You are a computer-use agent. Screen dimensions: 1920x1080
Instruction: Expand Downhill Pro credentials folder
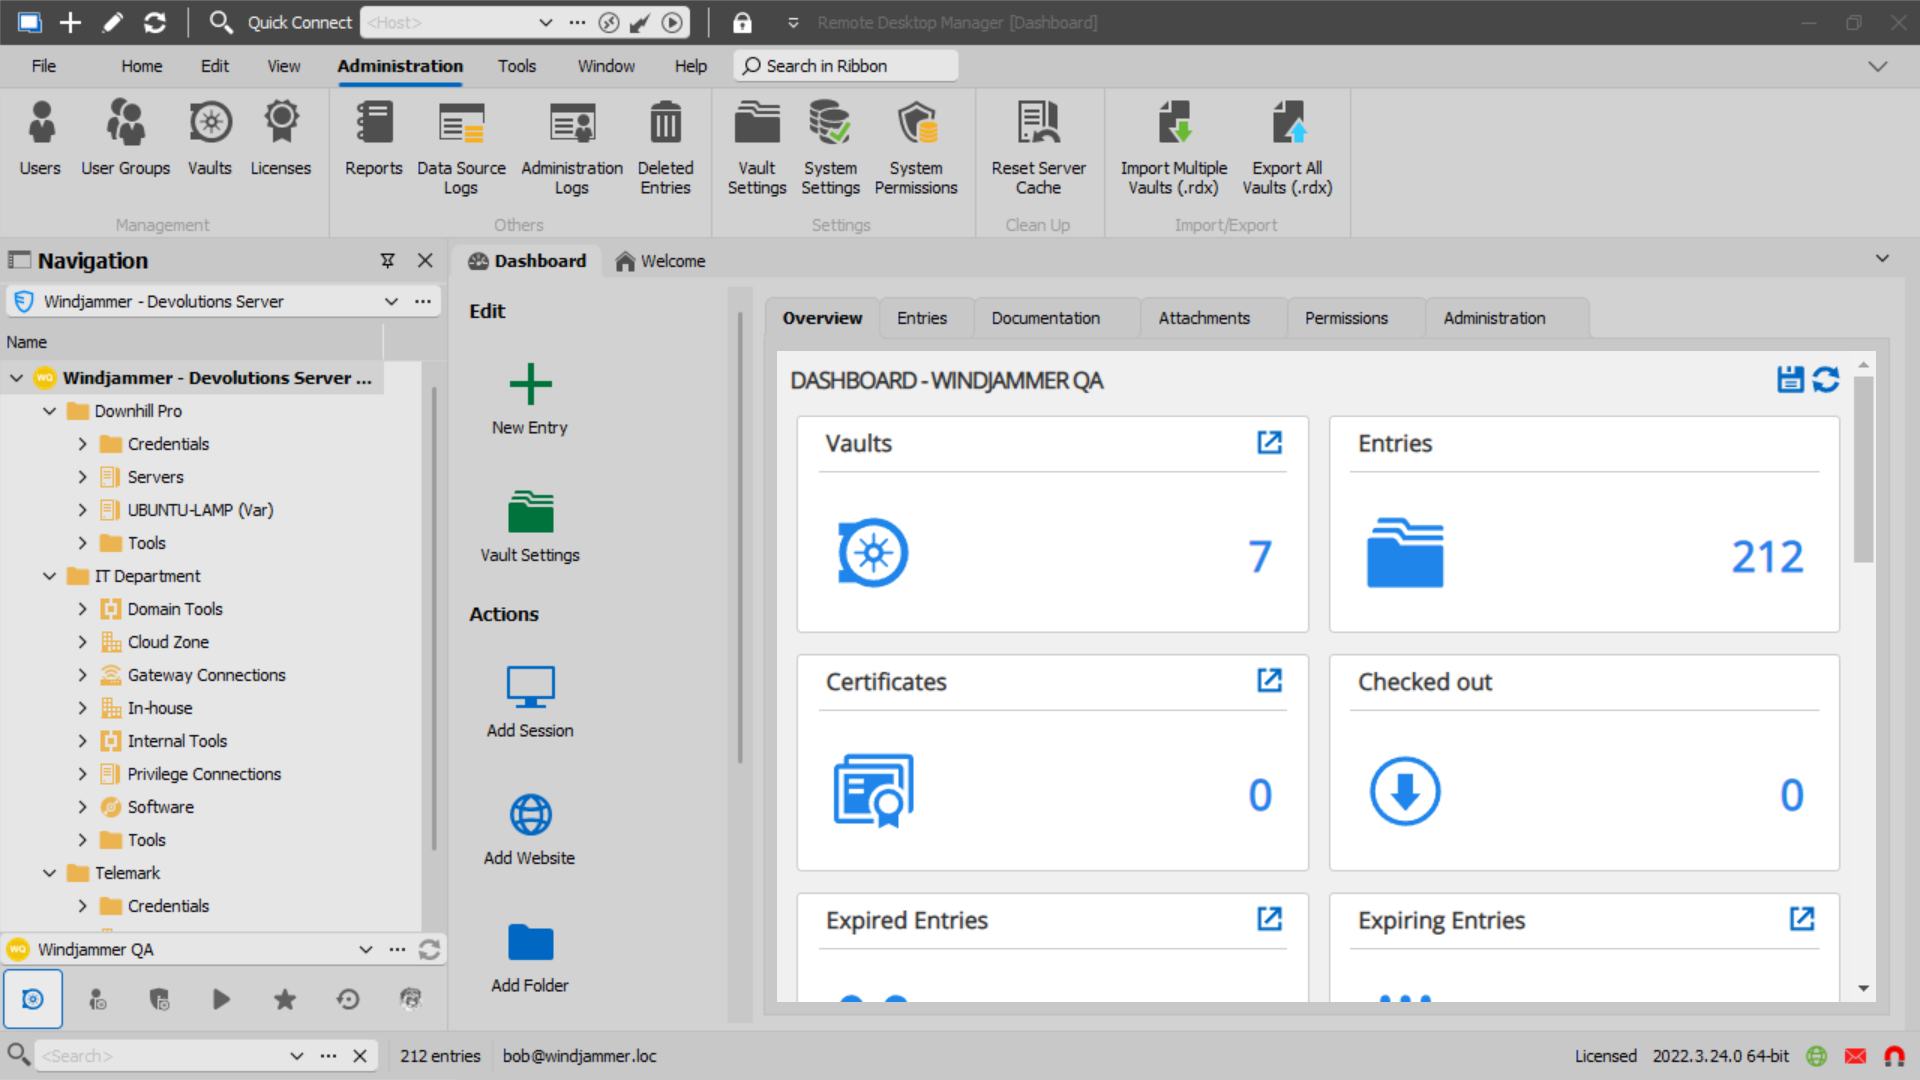coord(82,443)
